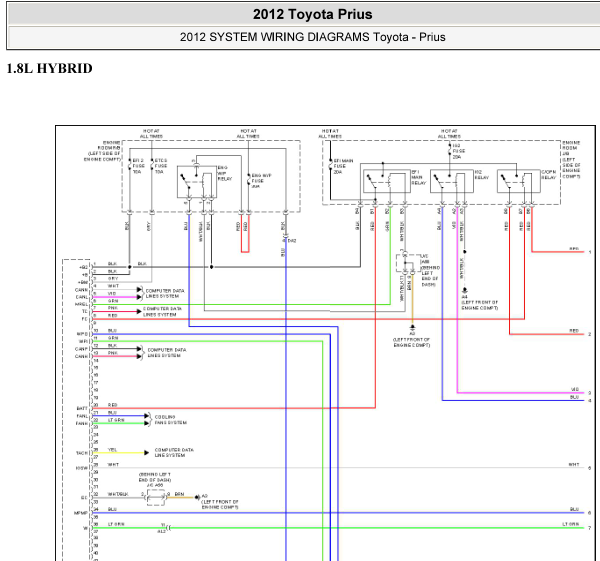Click the 'PNK' label at pin 7

tap(112, 308)
